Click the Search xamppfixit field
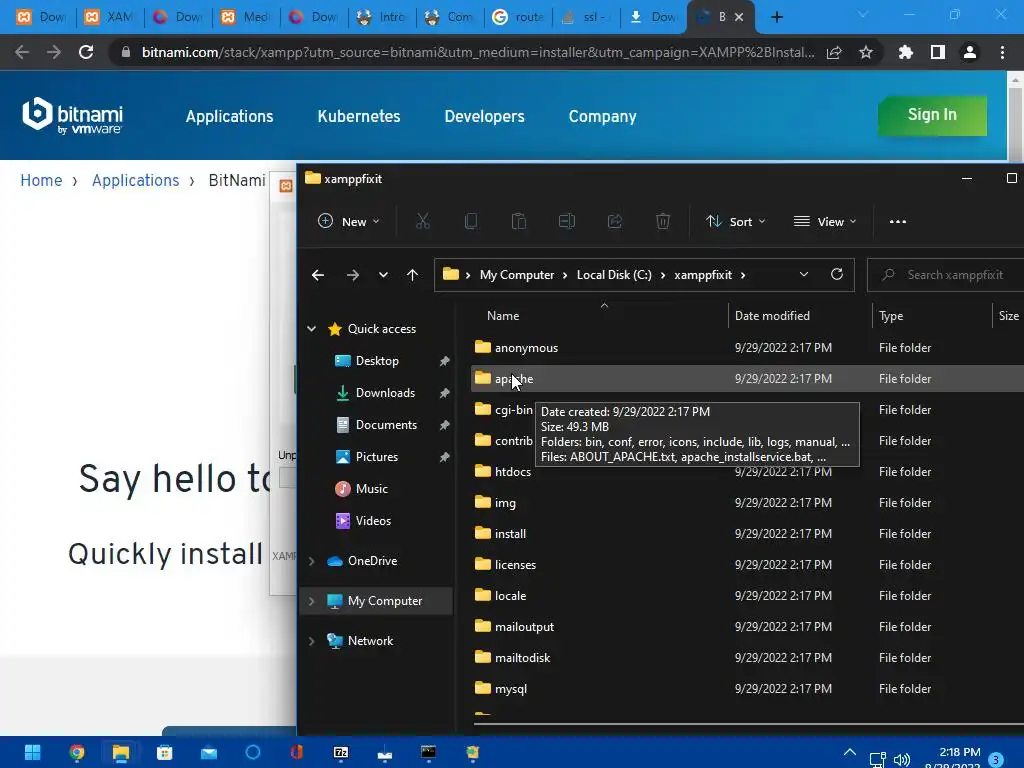 [x=946, y=275]
